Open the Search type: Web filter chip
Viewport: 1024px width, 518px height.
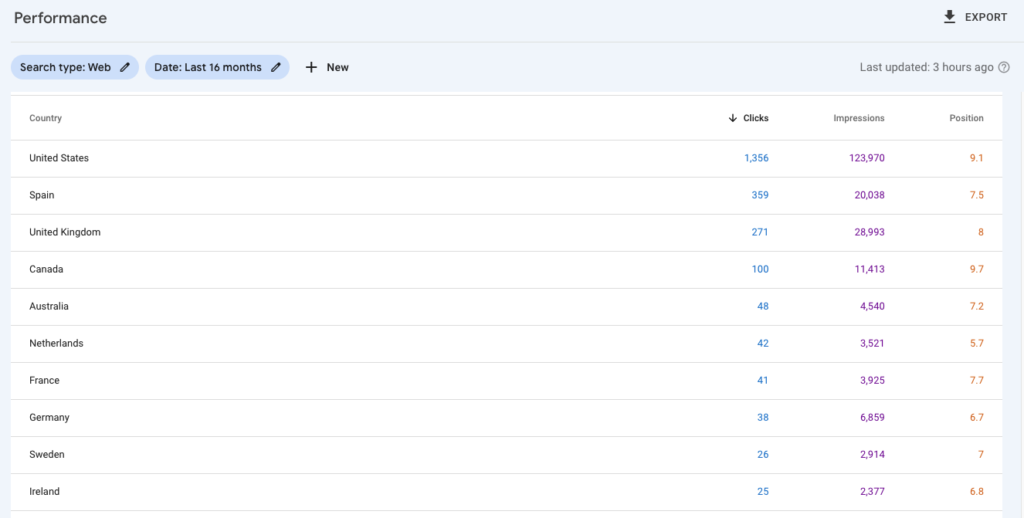(x=65, y=67)
